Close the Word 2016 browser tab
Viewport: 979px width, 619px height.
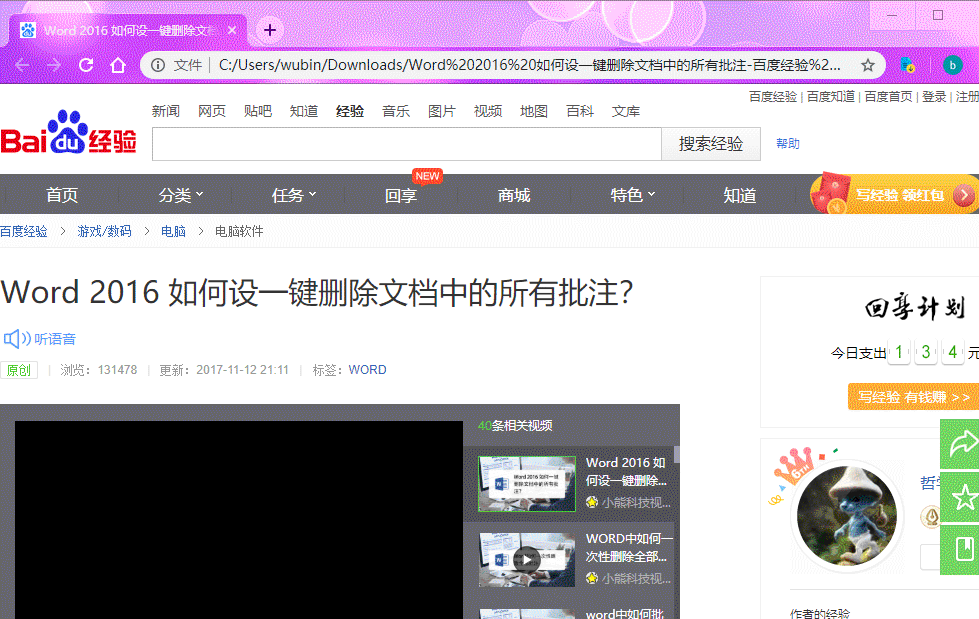pos(232,30)
